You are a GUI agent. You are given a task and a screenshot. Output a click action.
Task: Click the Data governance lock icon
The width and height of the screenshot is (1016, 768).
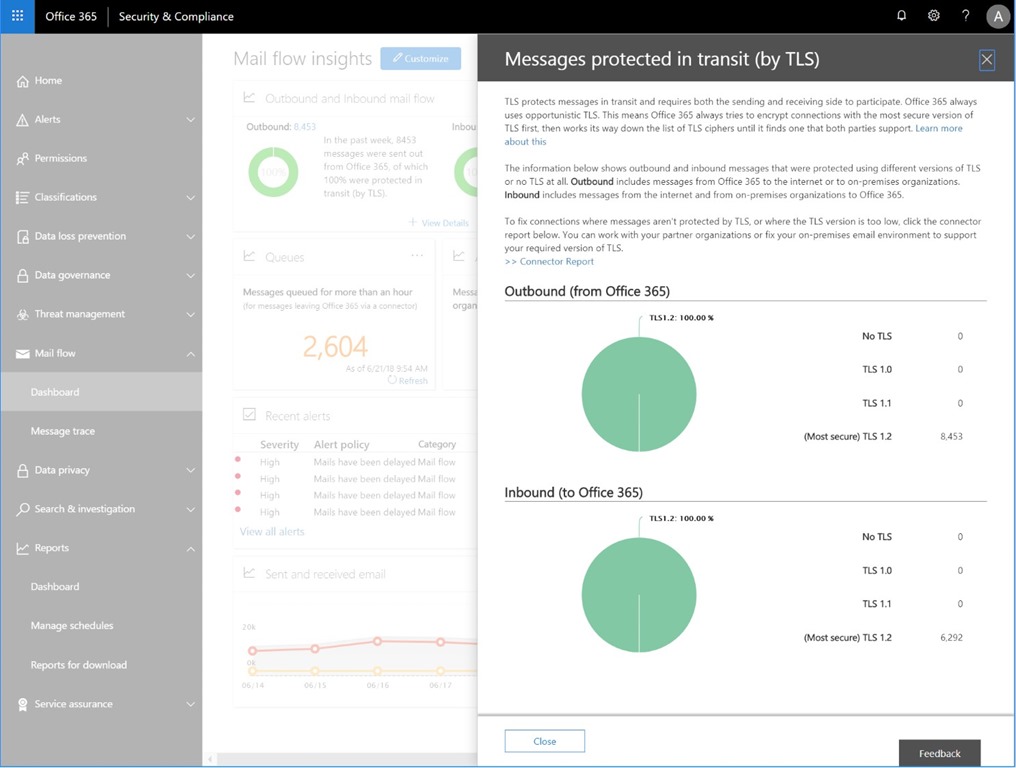pyautogui.click(x=23, y=275)
